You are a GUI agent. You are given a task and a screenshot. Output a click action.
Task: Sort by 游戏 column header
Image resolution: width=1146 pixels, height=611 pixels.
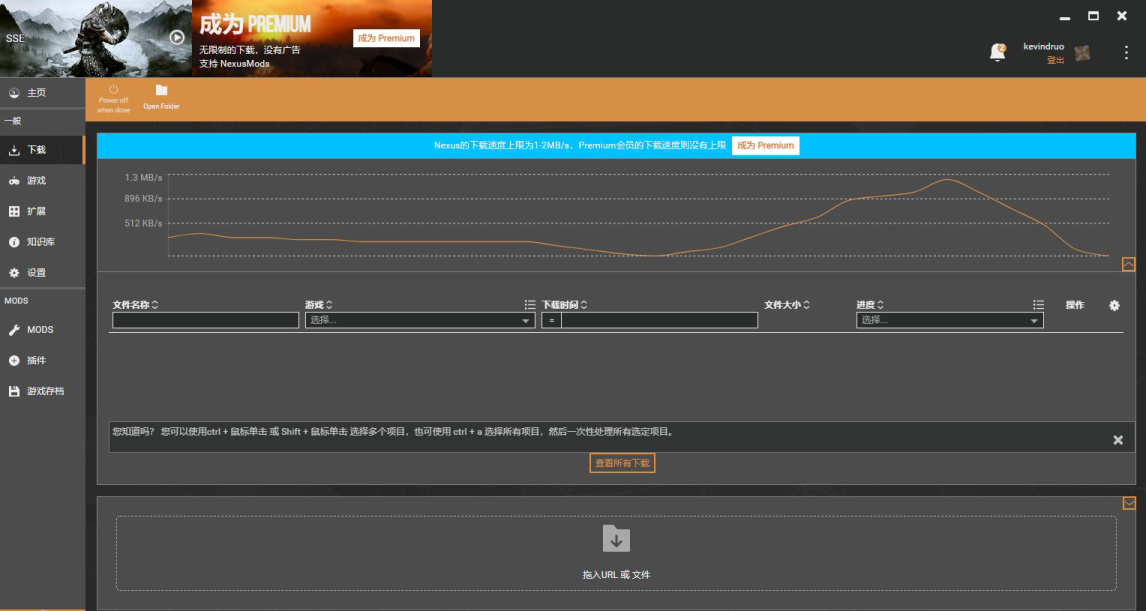[319, 305]
